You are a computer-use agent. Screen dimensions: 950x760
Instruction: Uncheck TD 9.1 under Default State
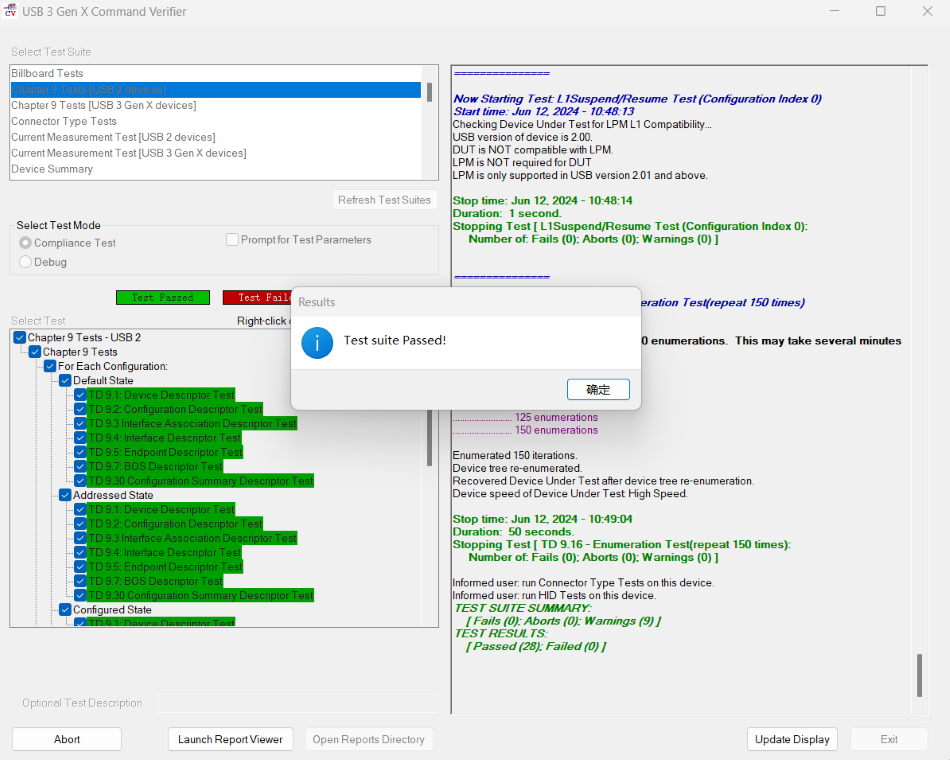(81, 395)
